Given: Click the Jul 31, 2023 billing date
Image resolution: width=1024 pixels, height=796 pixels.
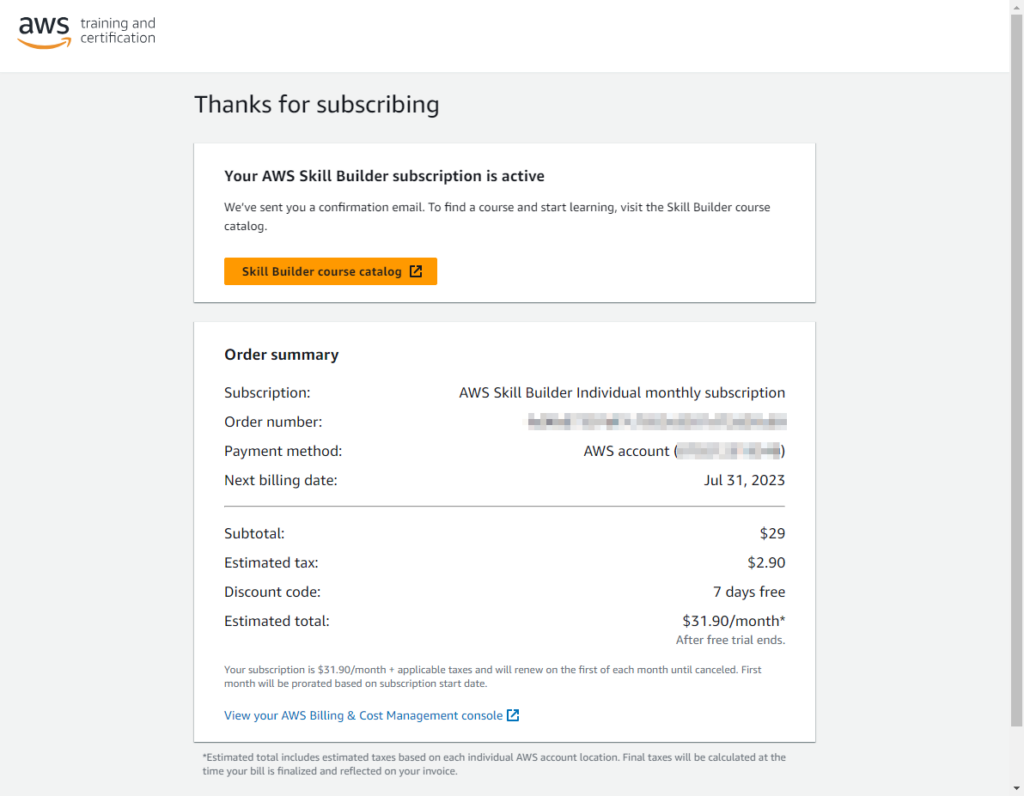Looking at the screenshot, I should 744,480.
